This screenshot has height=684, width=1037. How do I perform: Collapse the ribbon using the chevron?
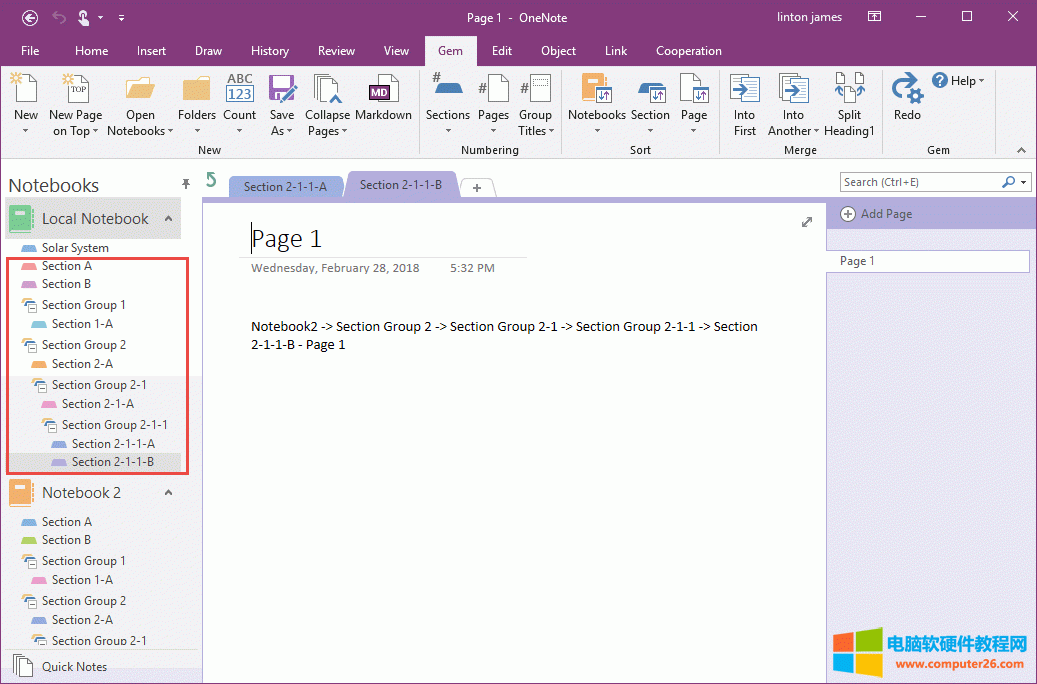point(1021,150)
